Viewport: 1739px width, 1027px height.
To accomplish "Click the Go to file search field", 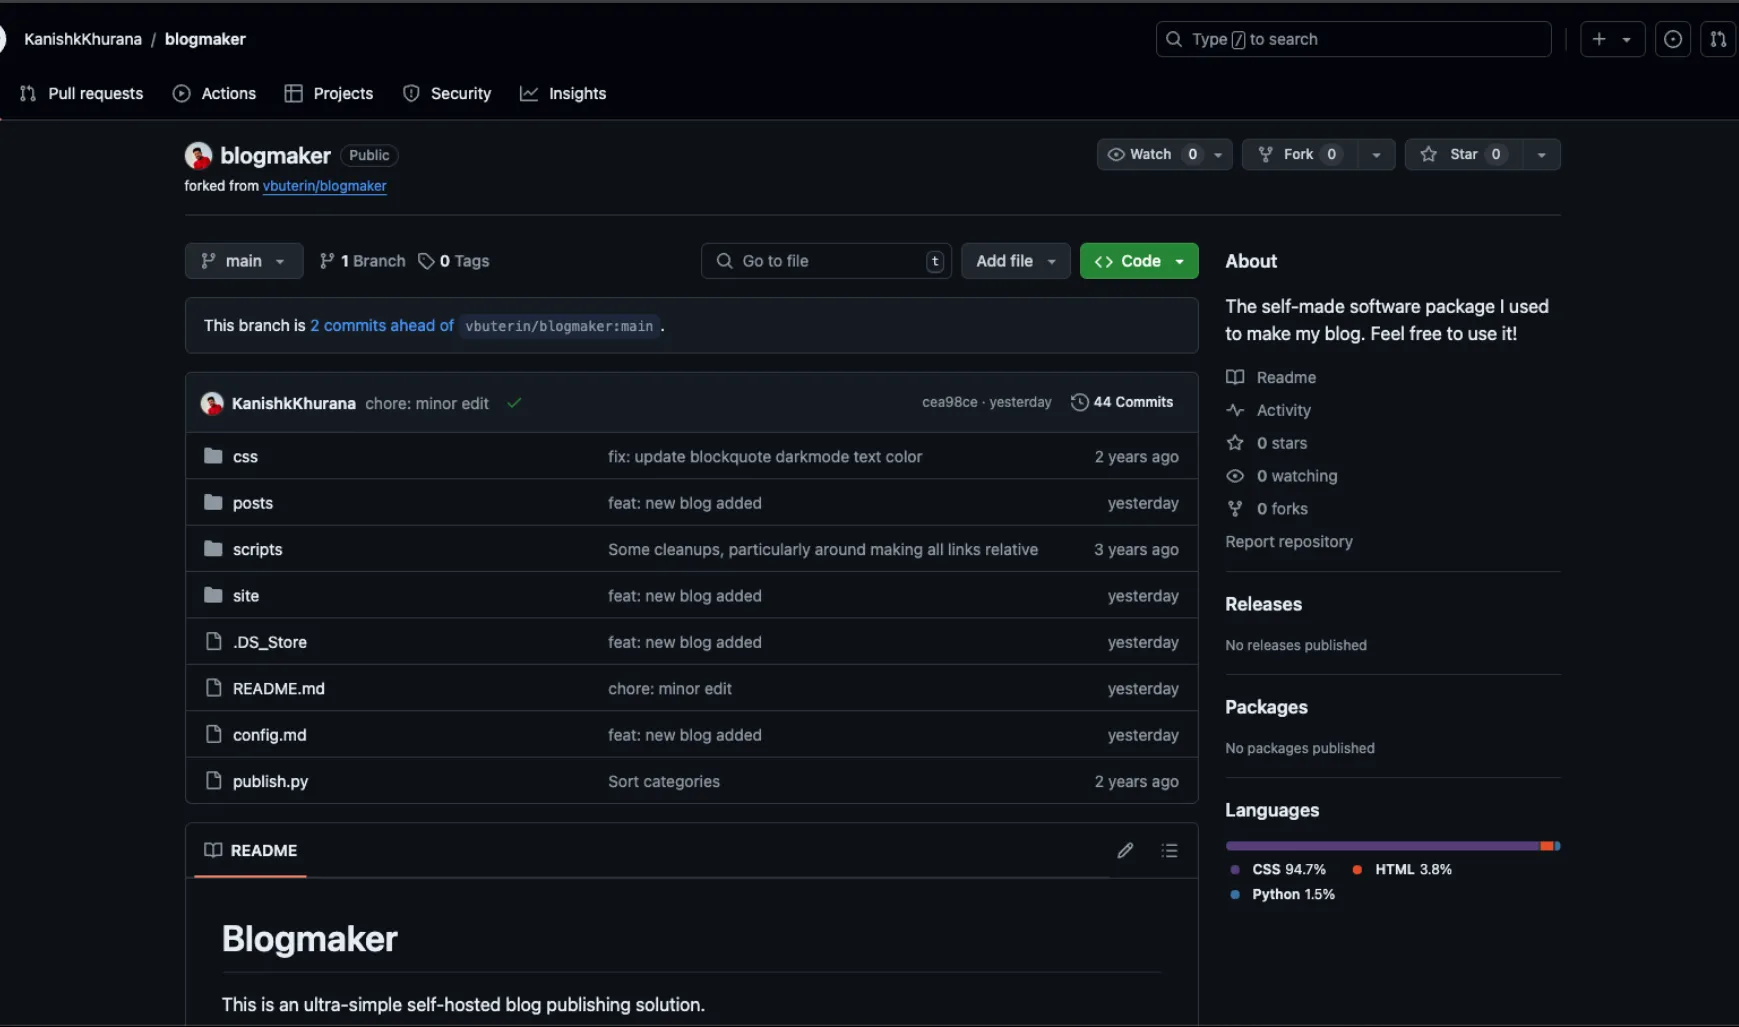I will (825, 261).
